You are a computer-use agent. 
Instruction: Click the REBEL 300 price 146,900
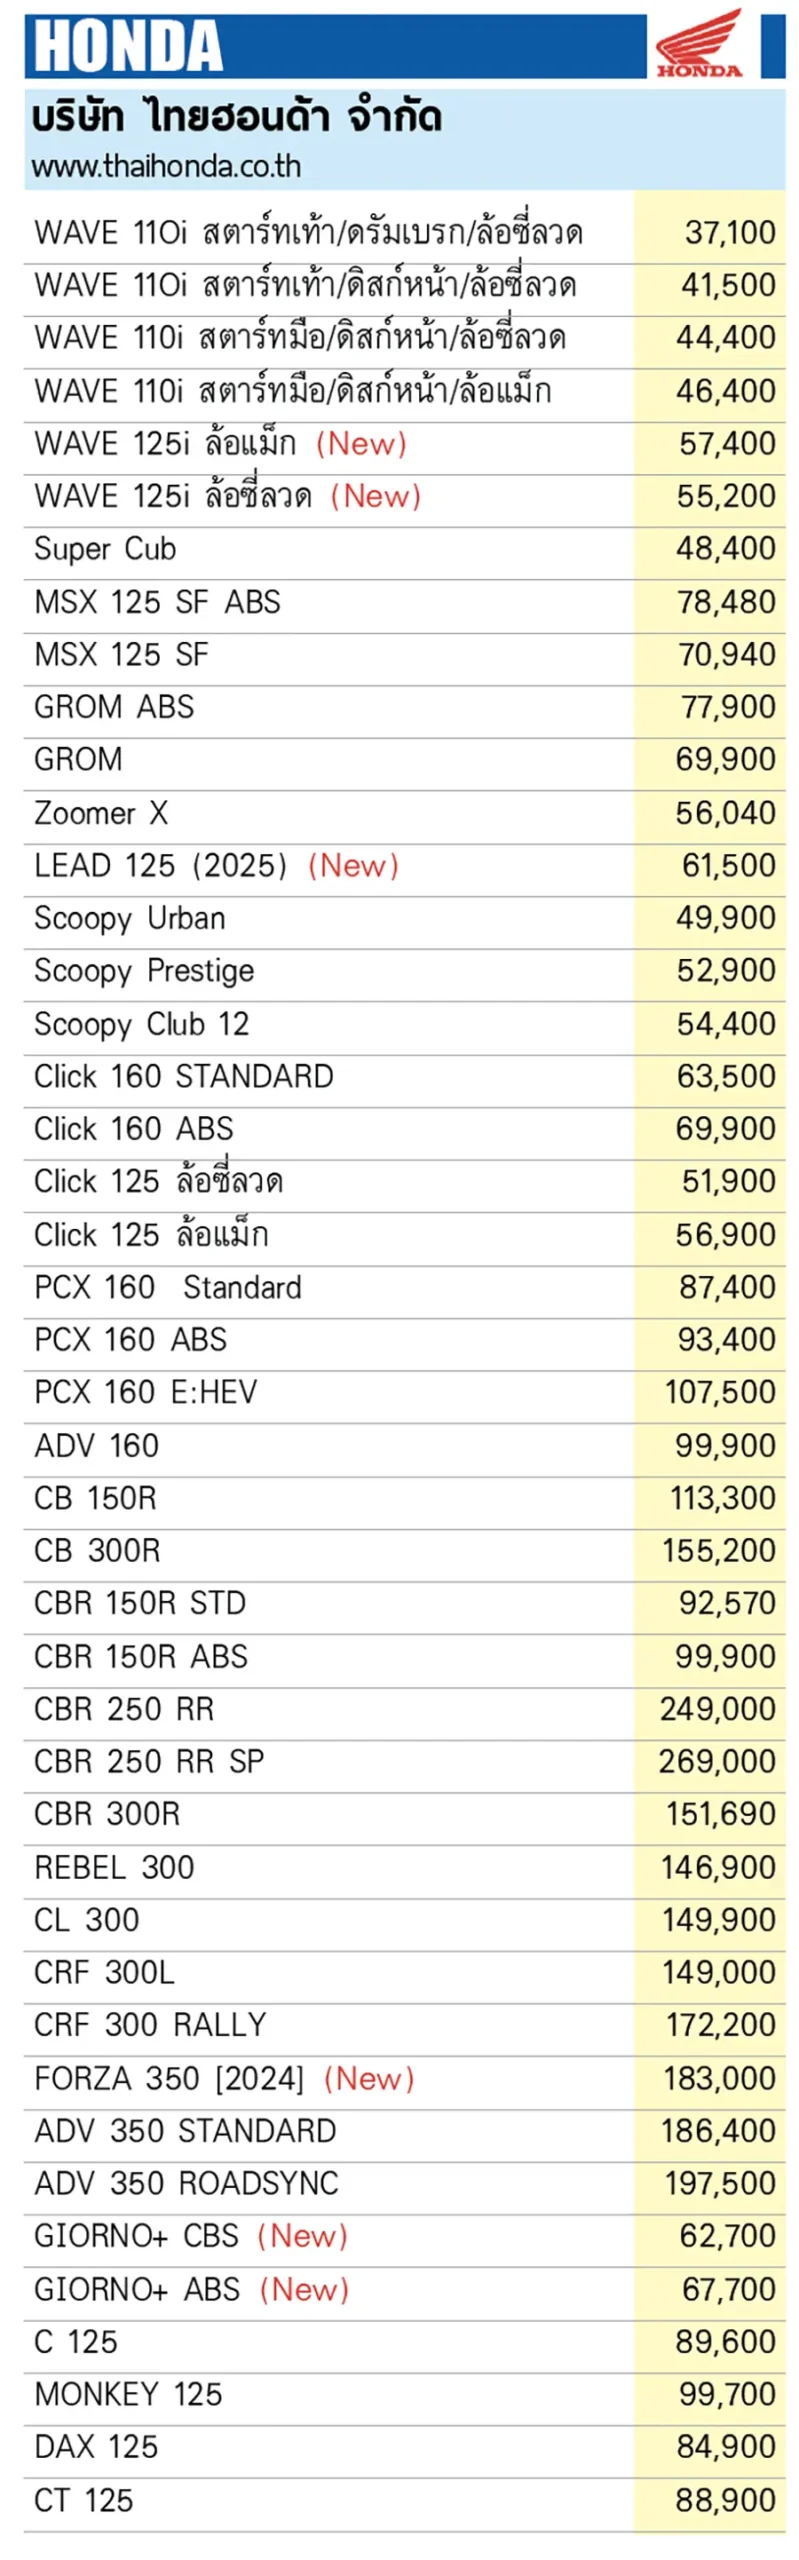[718, 1867]
